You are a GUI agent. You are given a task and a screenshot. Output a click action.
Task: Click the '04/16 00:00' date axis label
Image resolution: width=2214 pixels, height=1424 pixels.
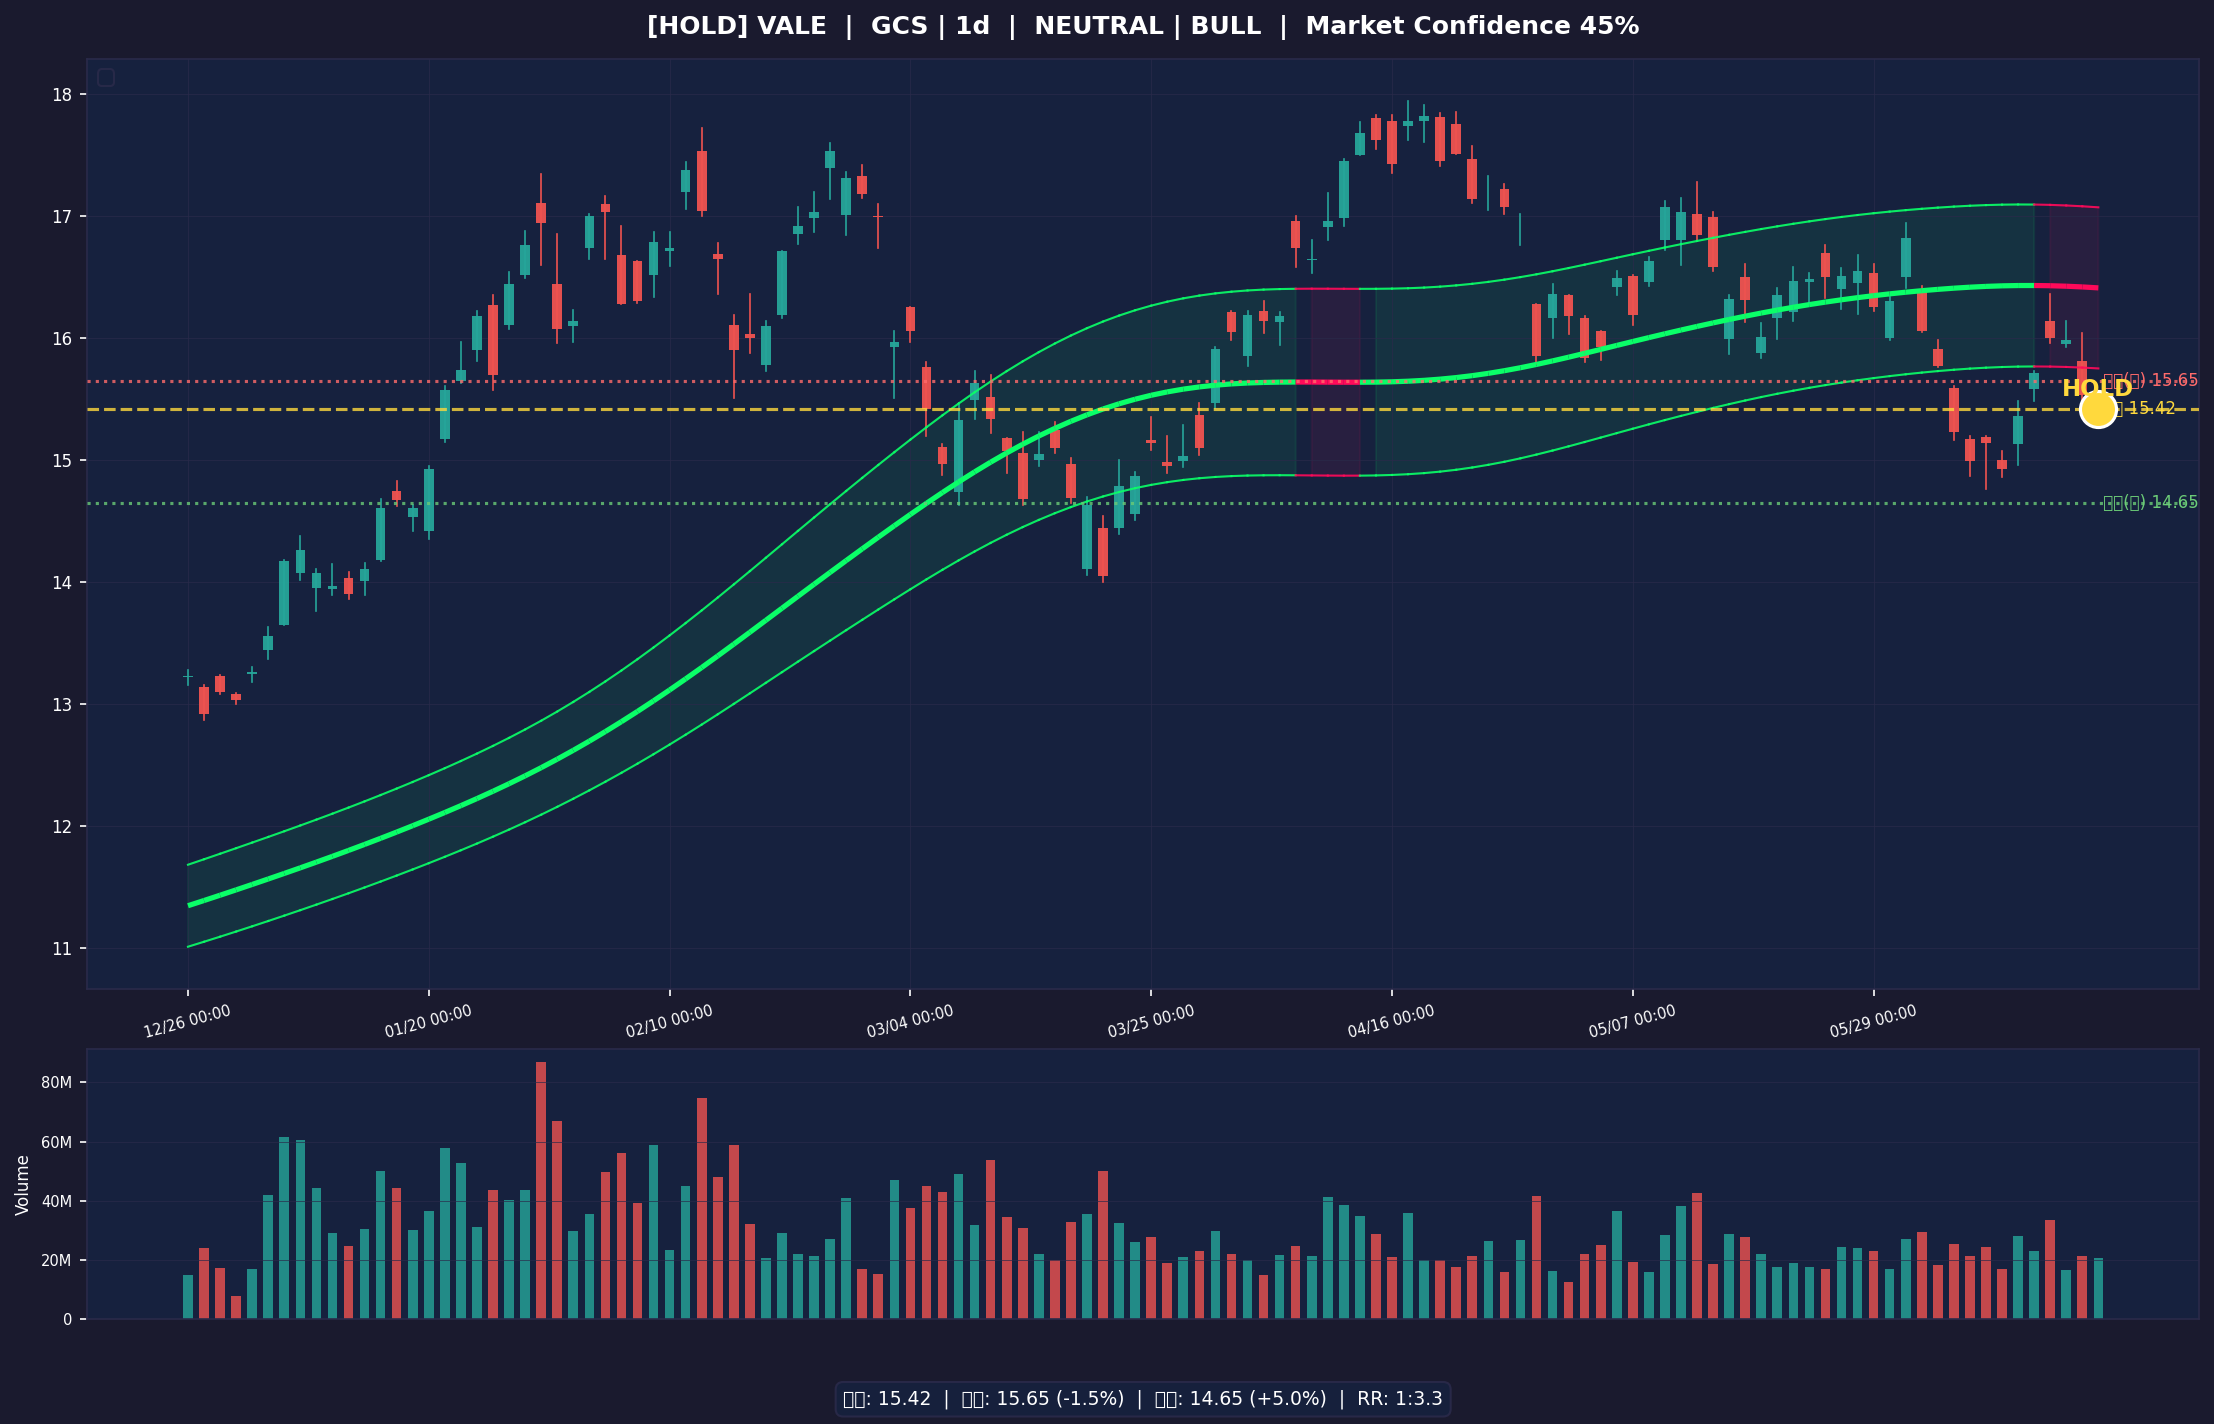point(1391,1021)
